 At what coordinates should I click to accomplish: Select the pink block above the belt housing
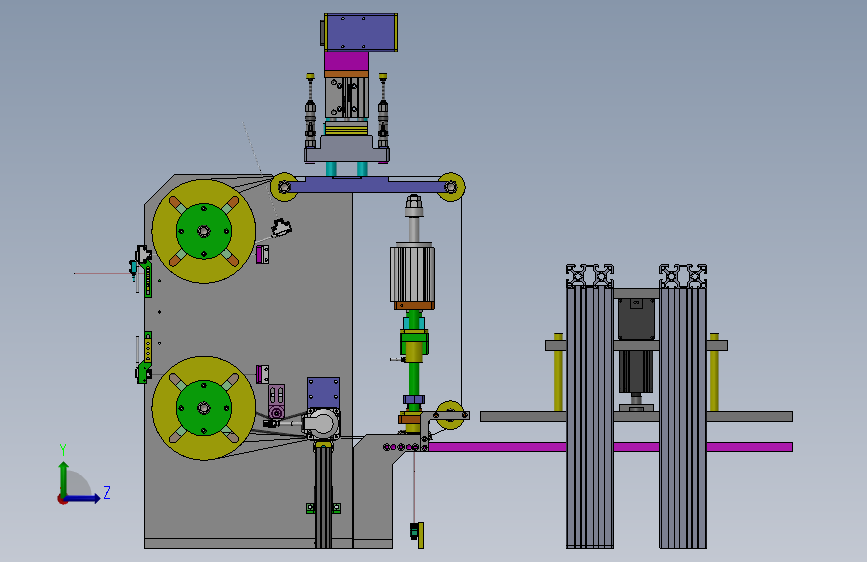276,402
